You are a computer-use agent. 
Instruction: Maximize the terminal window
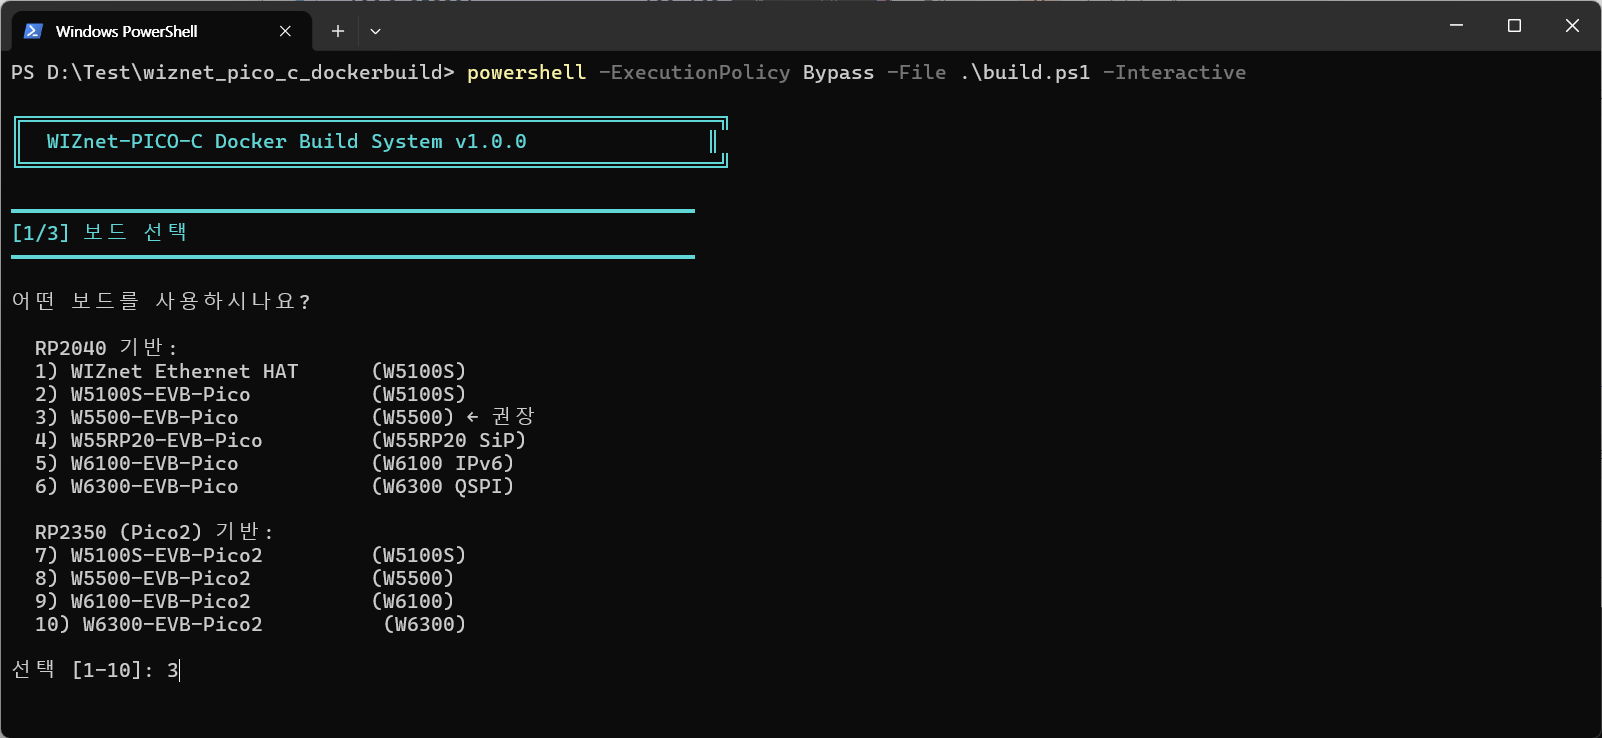pyautogui.click(x=1514, y=25)
